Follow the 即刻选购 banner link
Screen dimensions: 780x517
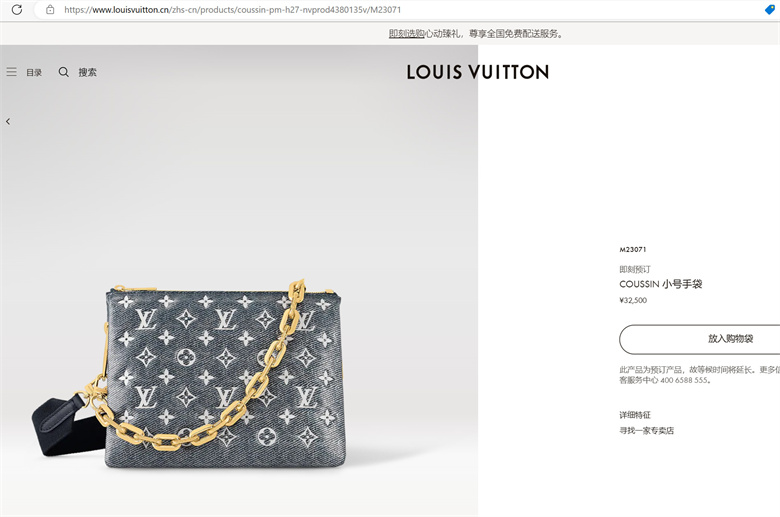pyautogui.click(x=406, y=34)
